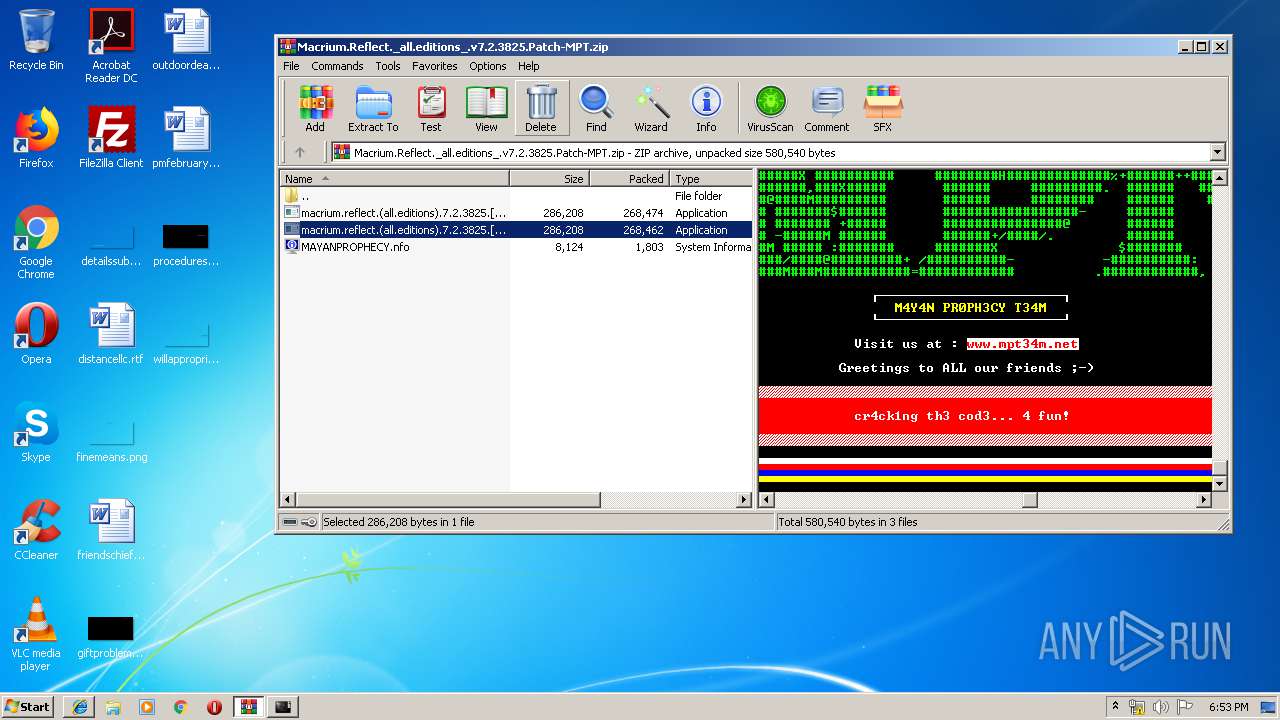The height and width of the screenshot is (720, 1280).
Task: Open the Help menu
Action: (529, 66)
